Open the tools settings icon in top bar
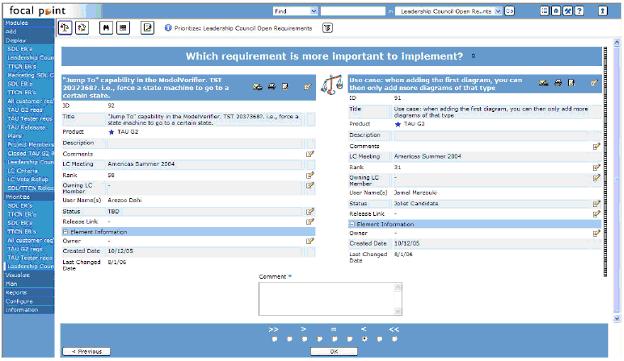The width and height of the screenshot is (624, 361). click(567, 11)
